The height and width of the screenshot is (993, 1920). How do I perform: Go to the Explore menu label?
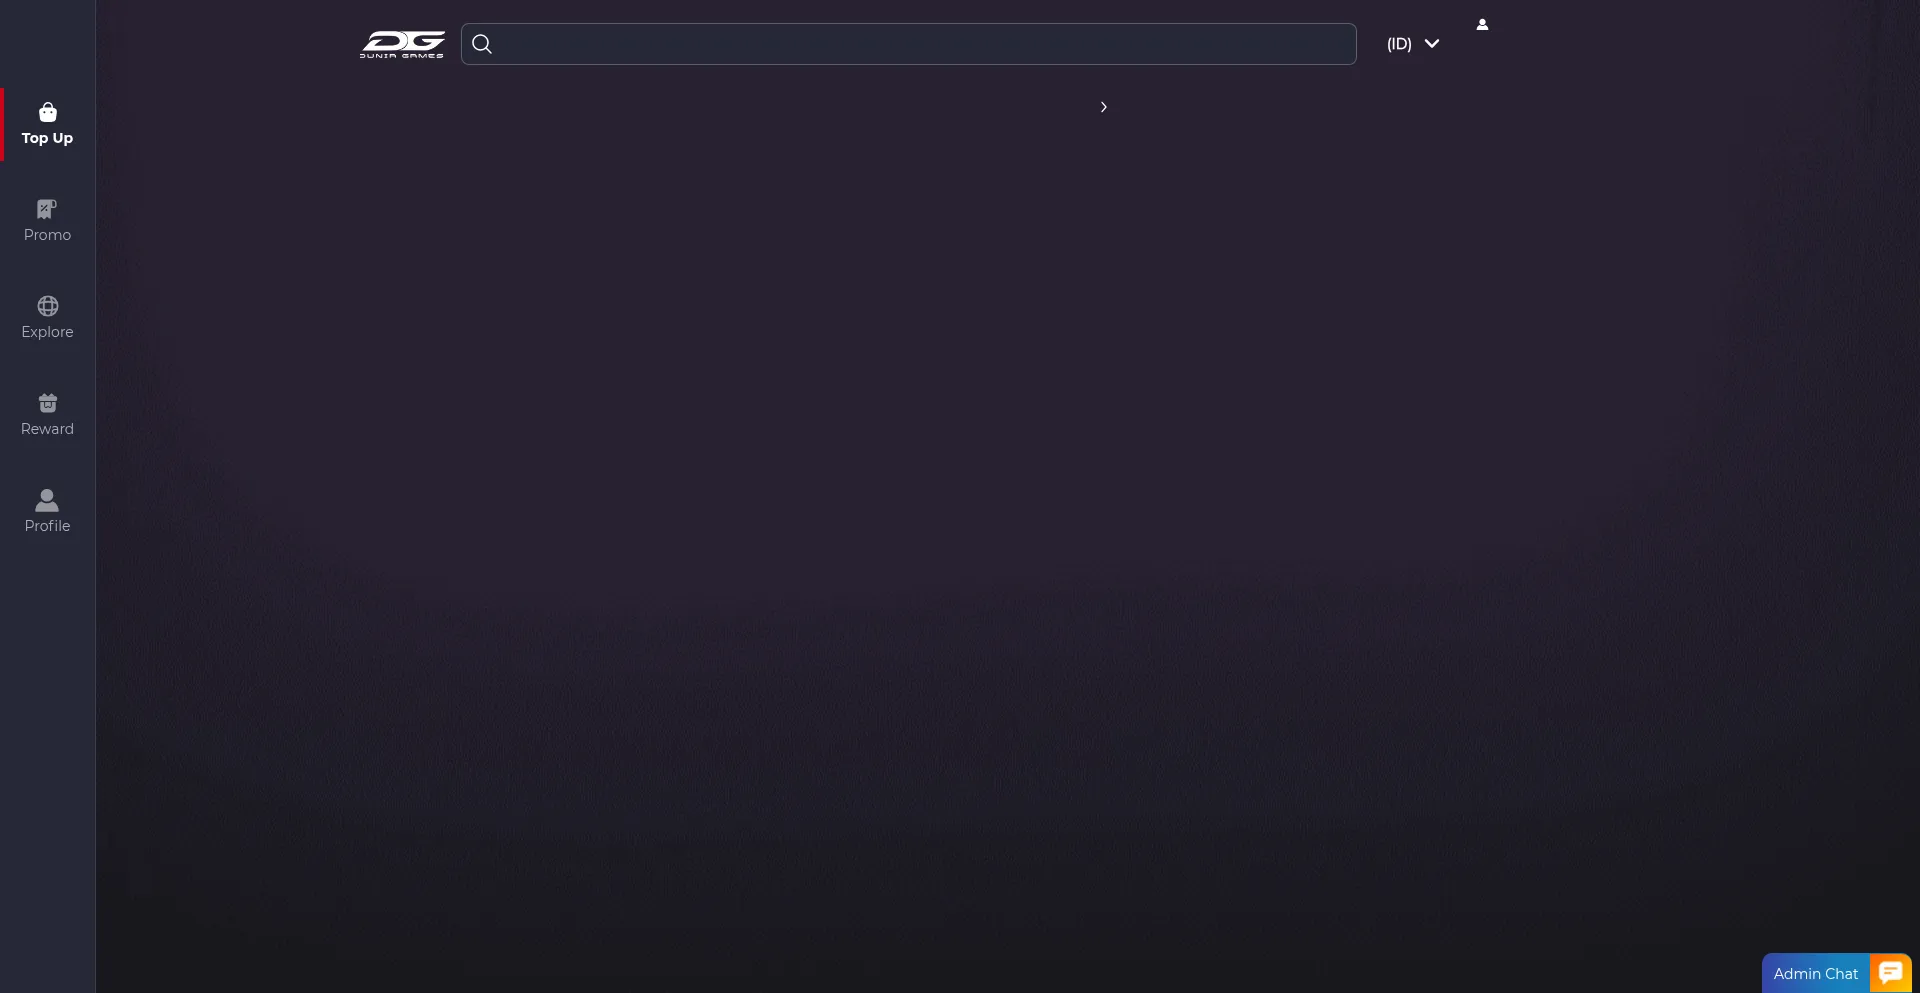(x=47, y=332)
